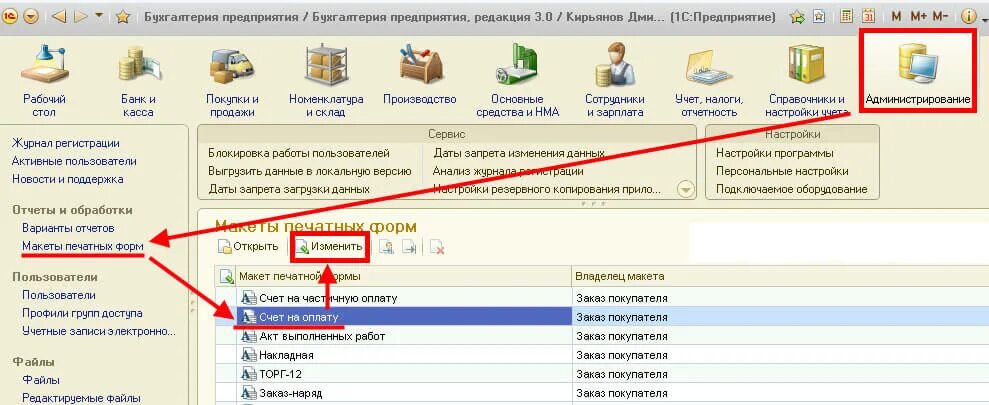This screenshot has height=405, width=989.
Task: Open Рабочий стол section
Action: pyautogui.click(x=44, y=80)
